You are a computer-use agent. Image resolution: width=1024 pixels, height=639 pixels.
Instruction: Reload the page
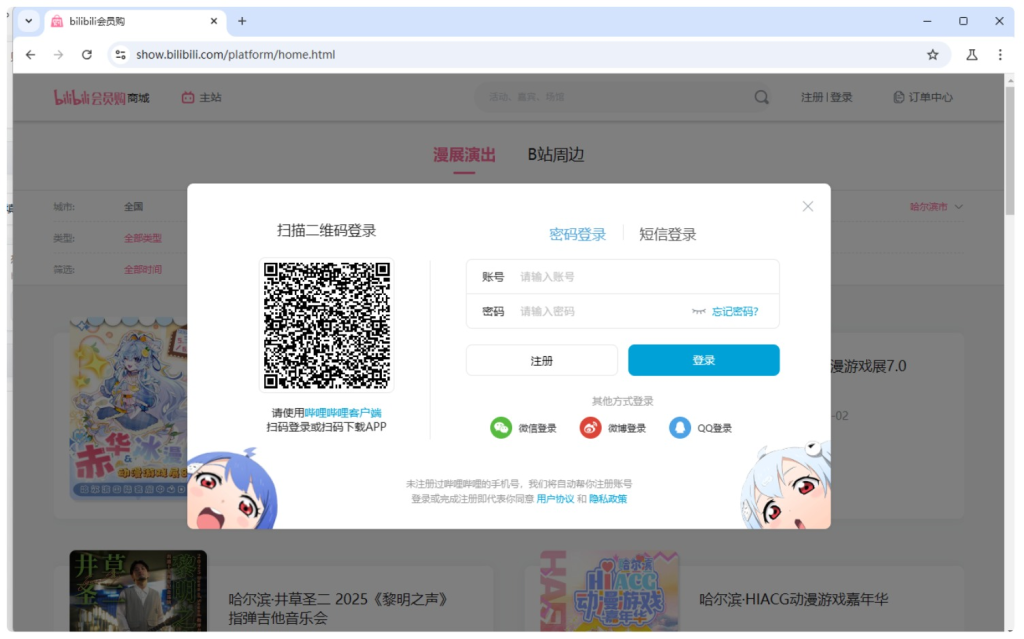coord(86,55)
